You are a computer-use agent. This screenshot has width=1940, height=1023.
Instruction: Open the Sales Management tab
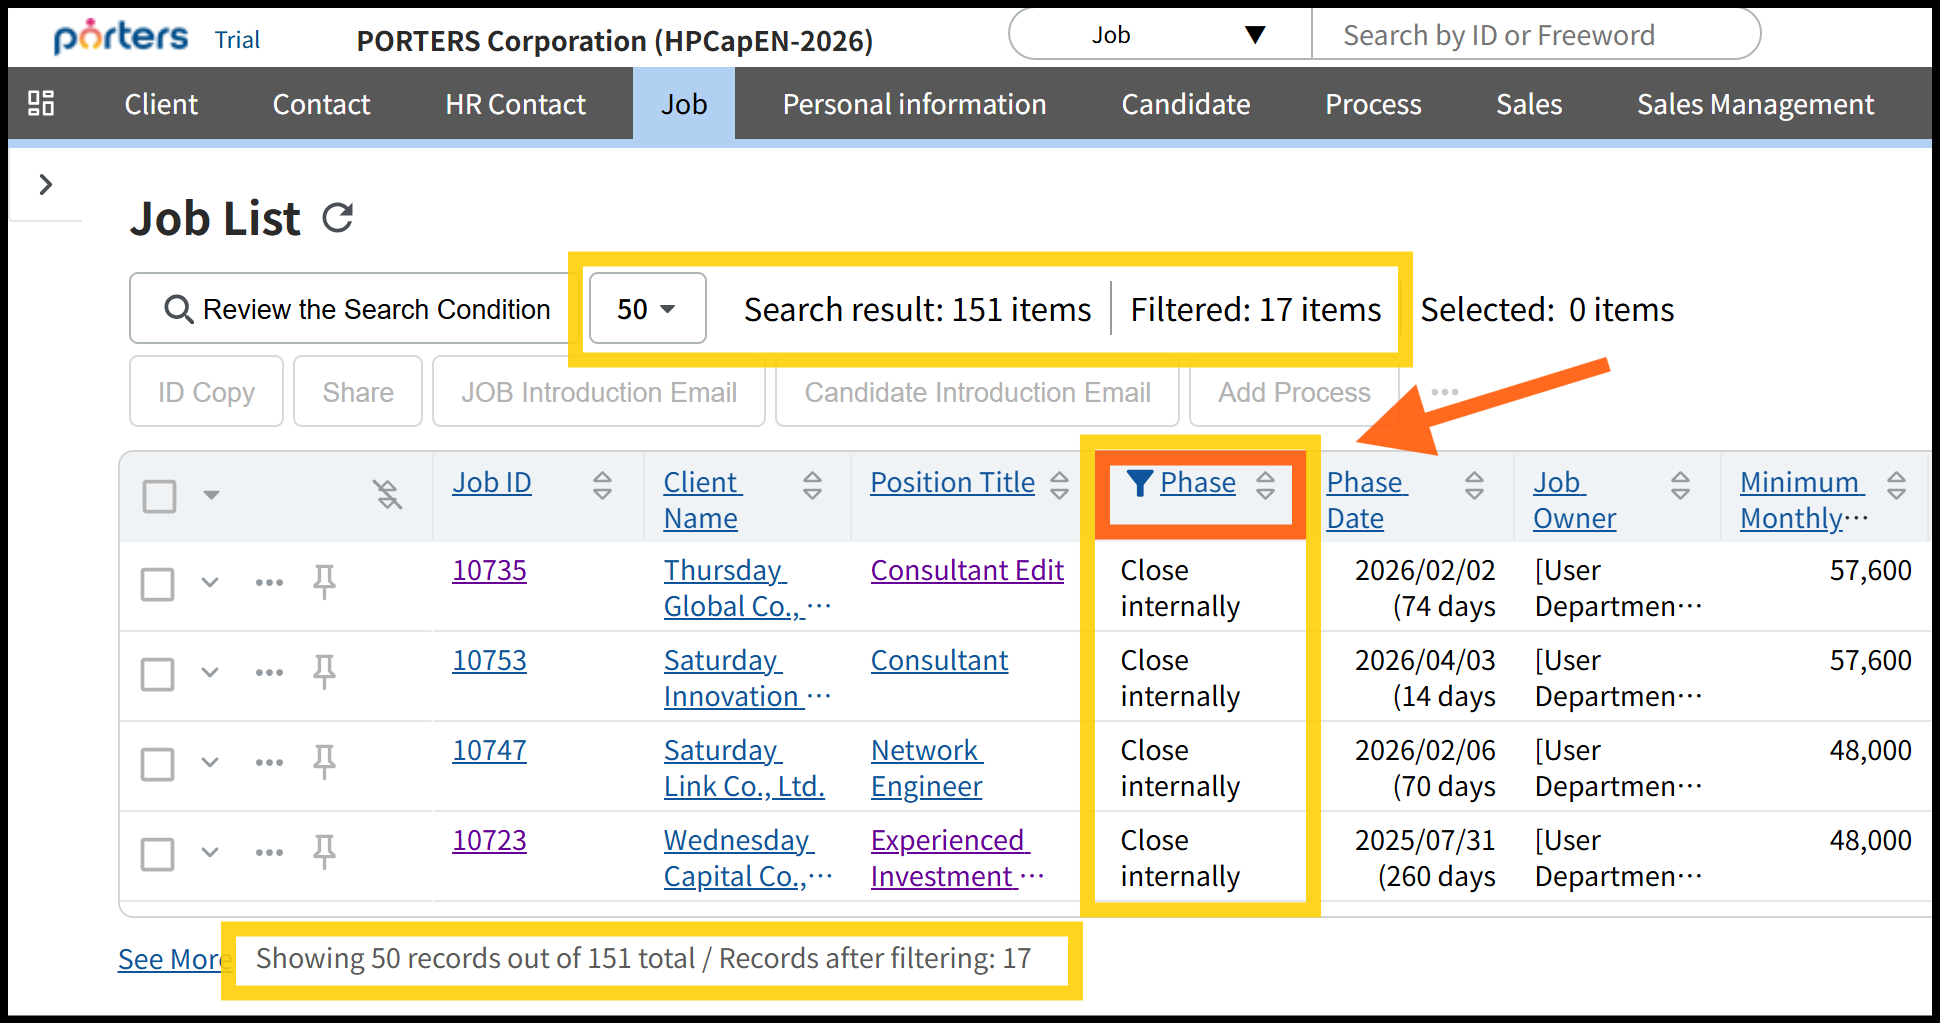1754,104
